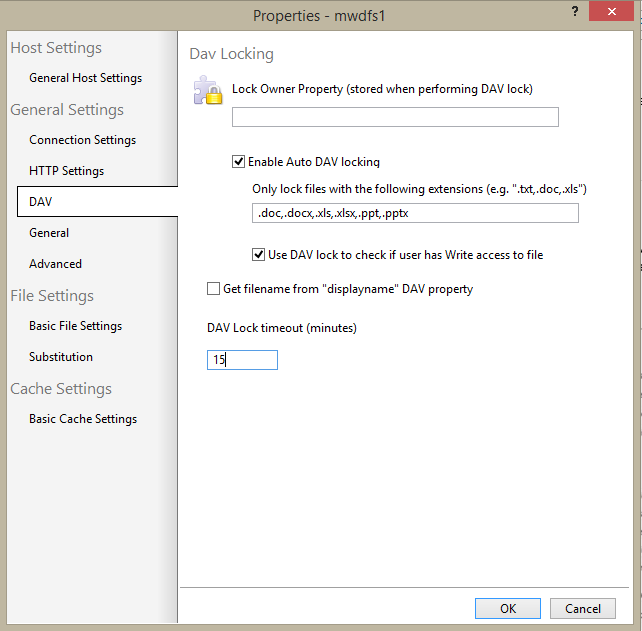Click the OK button
The height and width of the screenshot is (631, 642).
[x=507, y=608]
